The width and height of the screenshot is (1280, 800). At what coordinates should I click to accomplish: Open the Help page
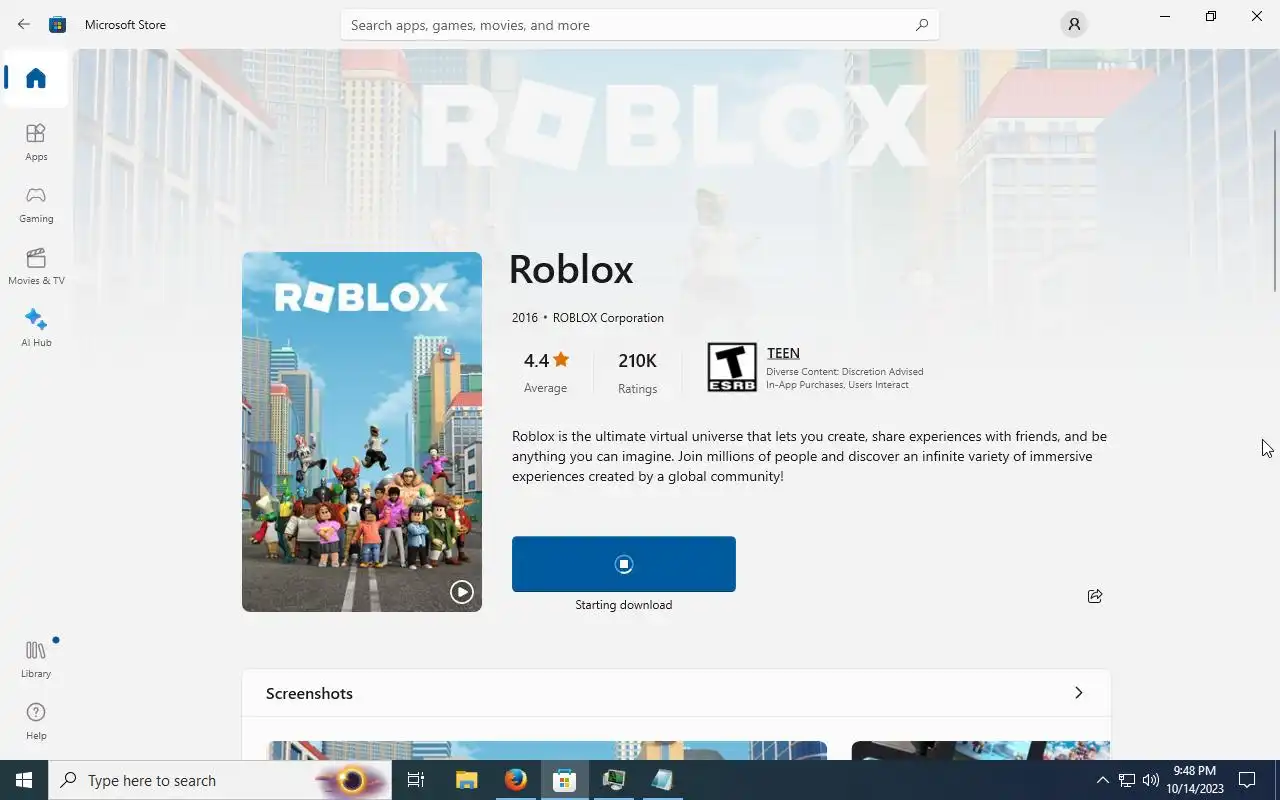pos(36,721)
